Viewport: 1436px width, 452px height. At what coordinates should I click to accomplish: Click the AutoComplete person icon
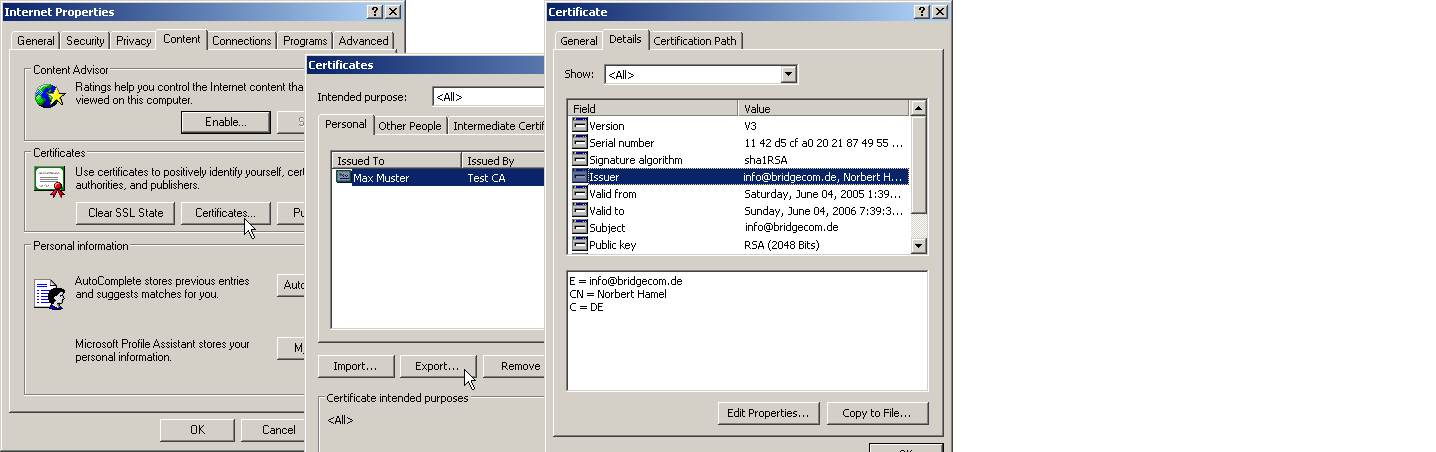[x=49, y=294]
